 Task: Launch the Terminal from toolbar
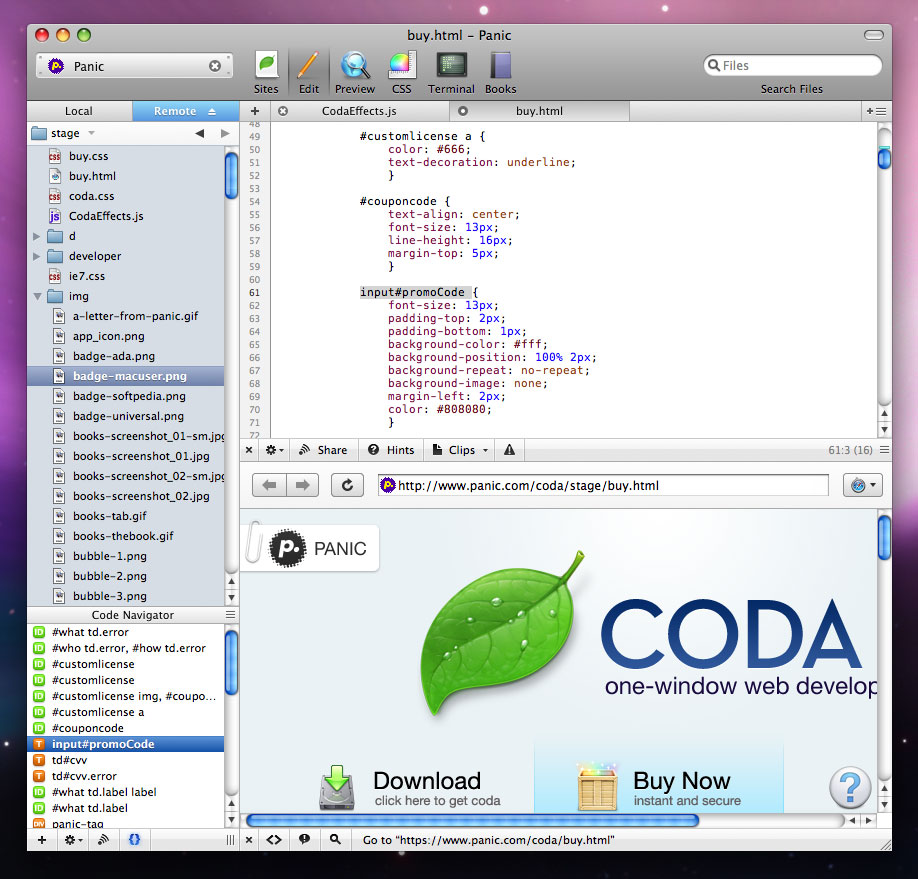coord(451,72)
